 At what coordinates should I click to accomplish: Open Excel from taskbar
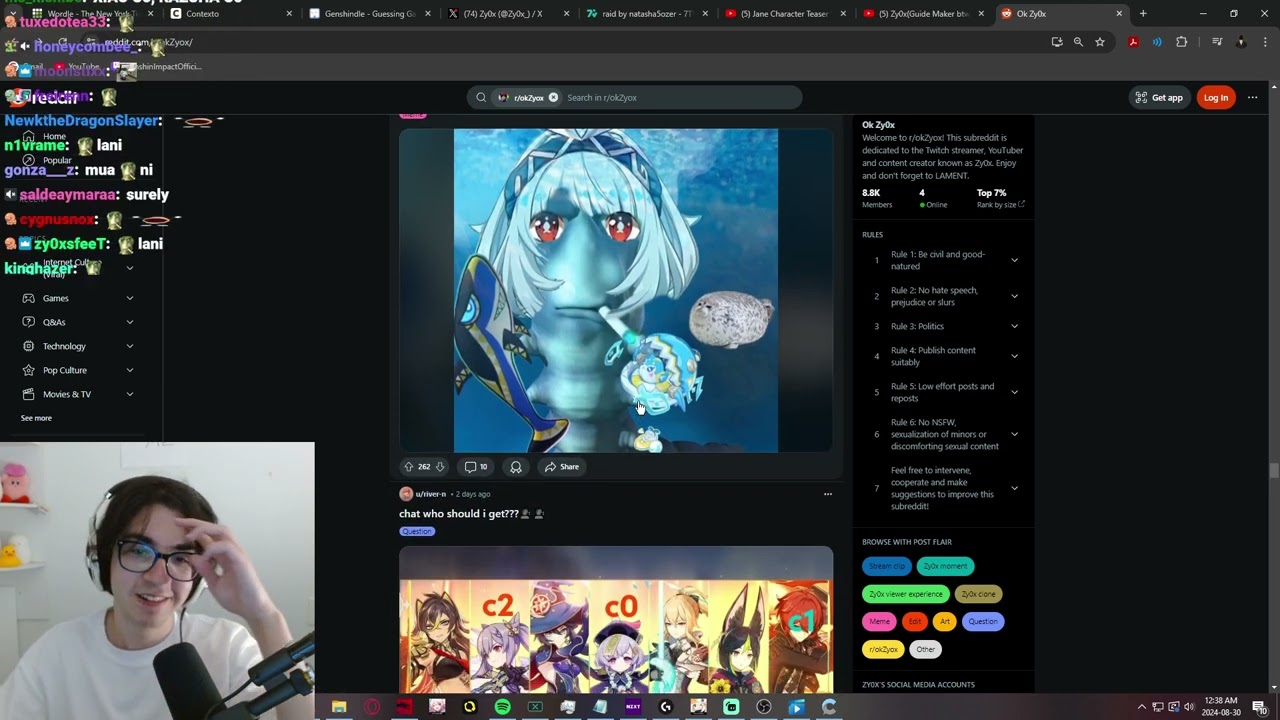coord(535,707)
